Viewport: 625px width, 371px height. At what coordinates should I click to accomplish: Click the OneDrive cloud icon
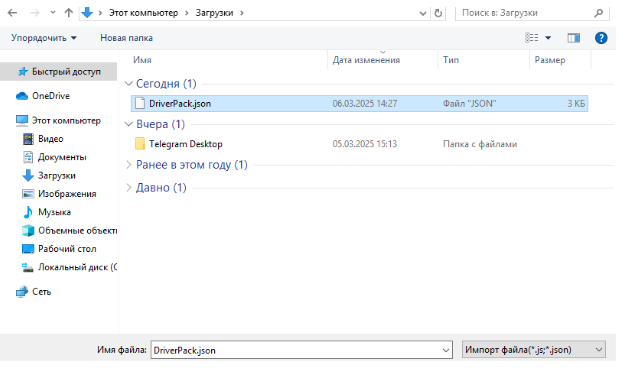click(22, 96)
